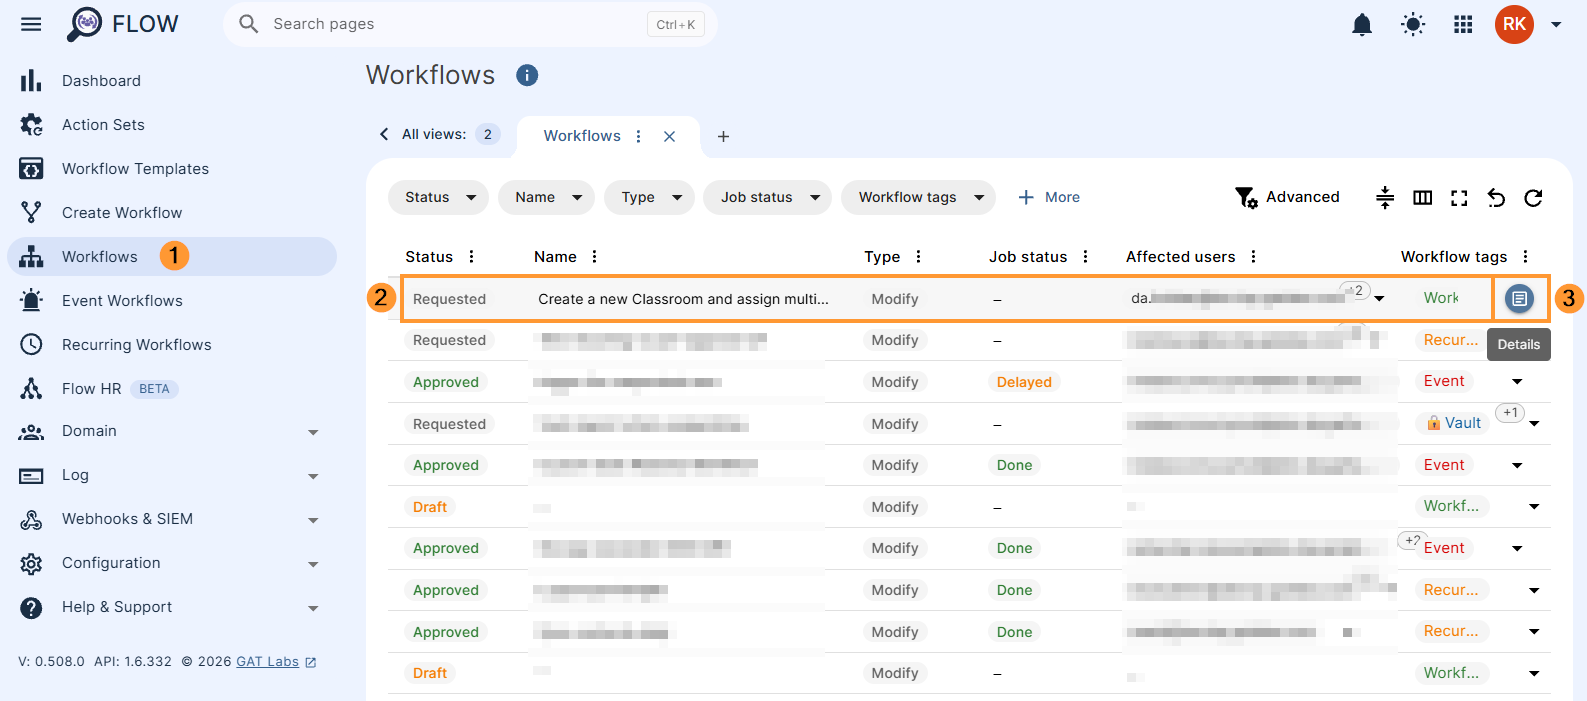The width and height of the screenshot is (1587, 701).
Task: Open the apps grid icon
Action: click(x=1463, y=24)
